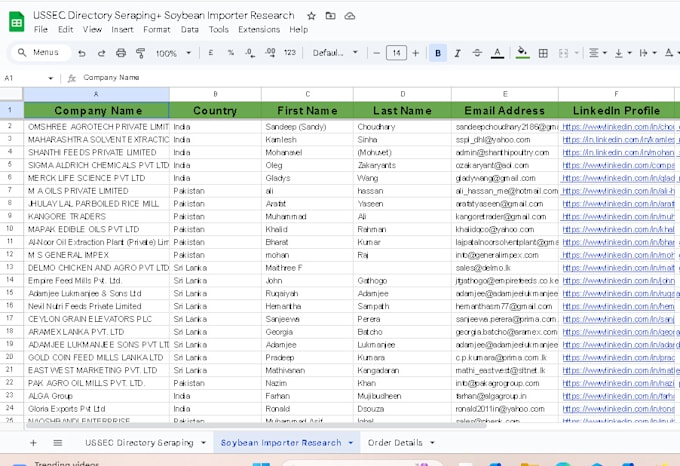Click the font size field showing 14

tap(396, 53)
